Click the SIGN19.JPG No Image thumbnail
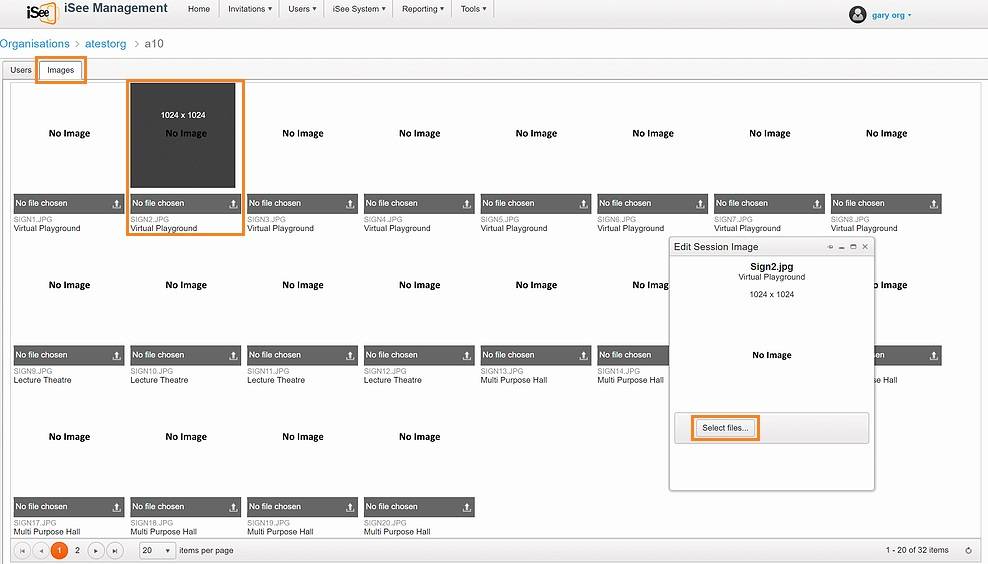The width and height of the screenshot is (988, 564). 303,439
